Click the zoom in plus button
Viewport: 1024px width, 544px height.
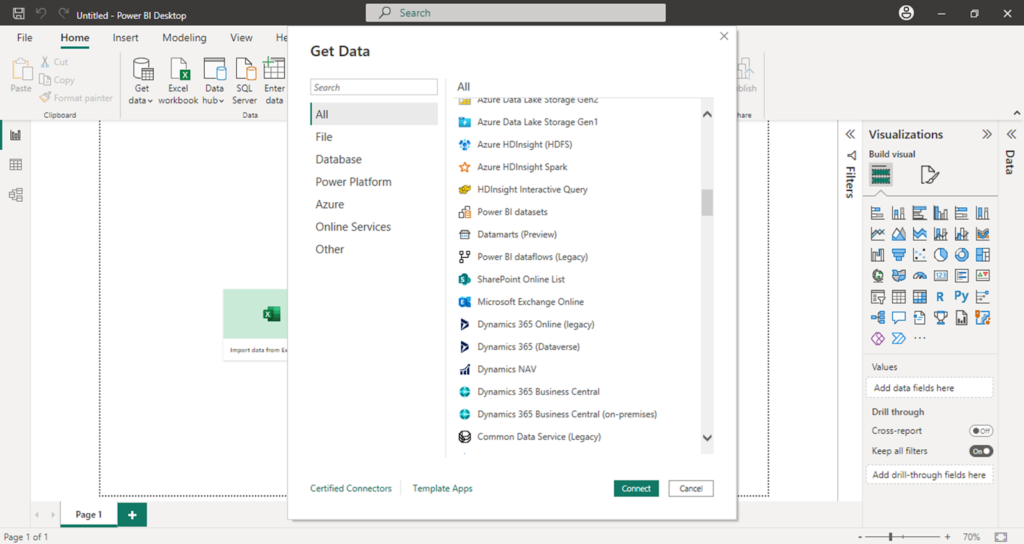[x=948, y=537]
